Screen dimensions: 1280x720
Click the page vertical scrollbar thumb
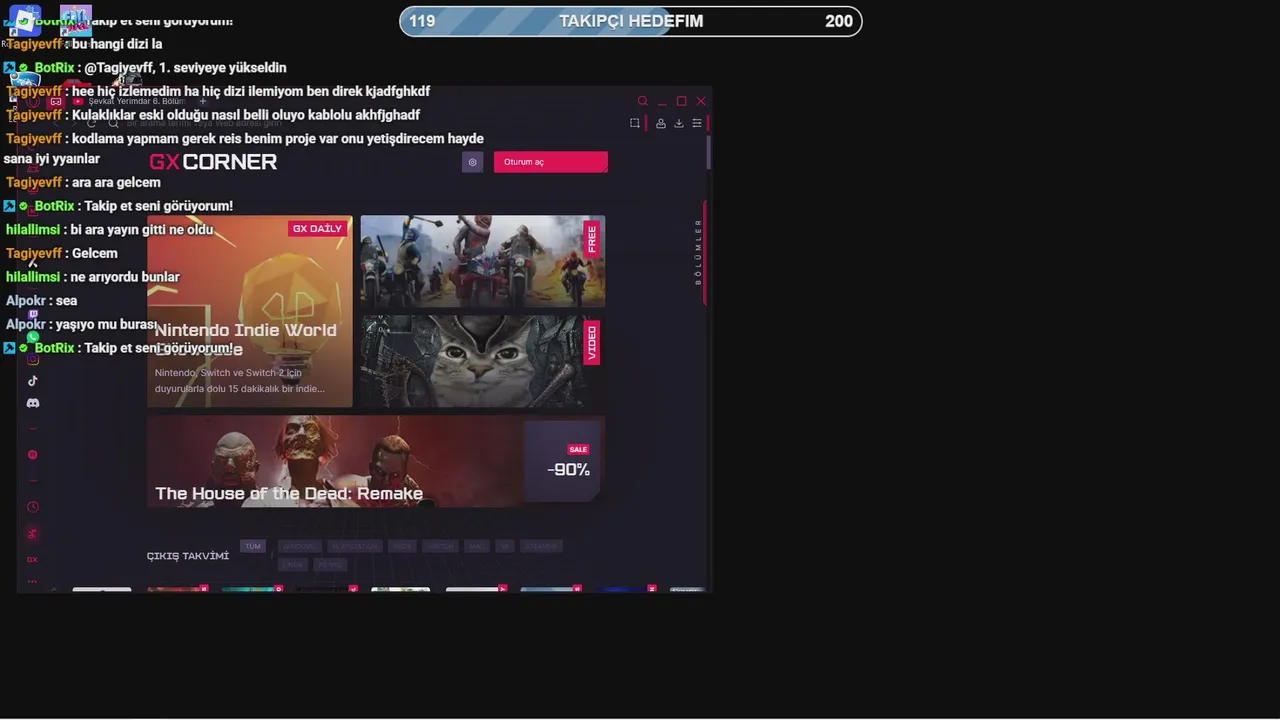[x=709, y=152]
